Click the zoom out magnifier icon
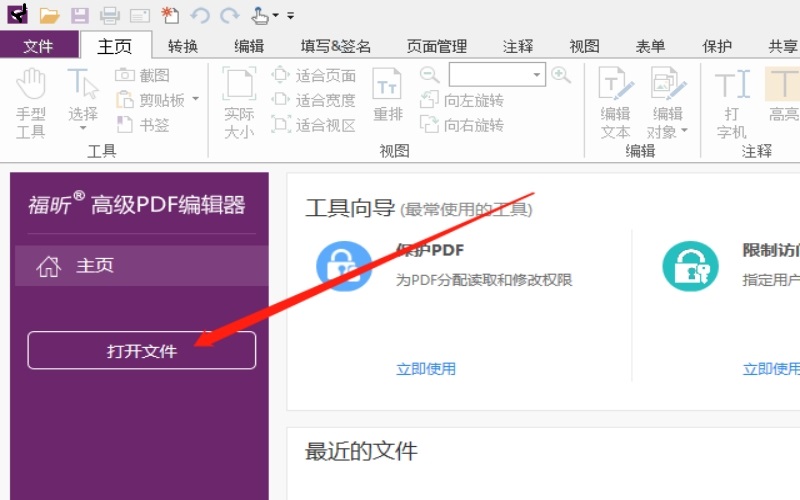This screenshot has width=800, height=500. tap(430, 75)
